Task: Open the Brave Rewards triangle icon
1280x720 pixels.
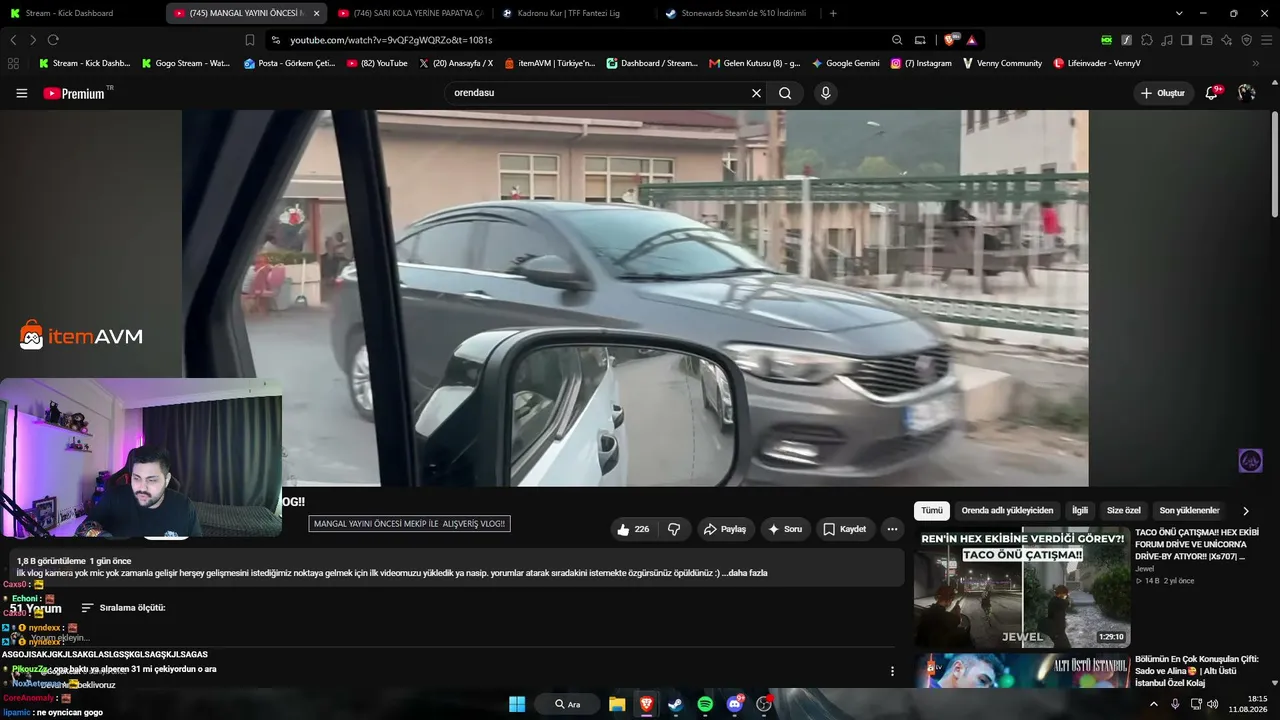Action: tap(971, 40)
